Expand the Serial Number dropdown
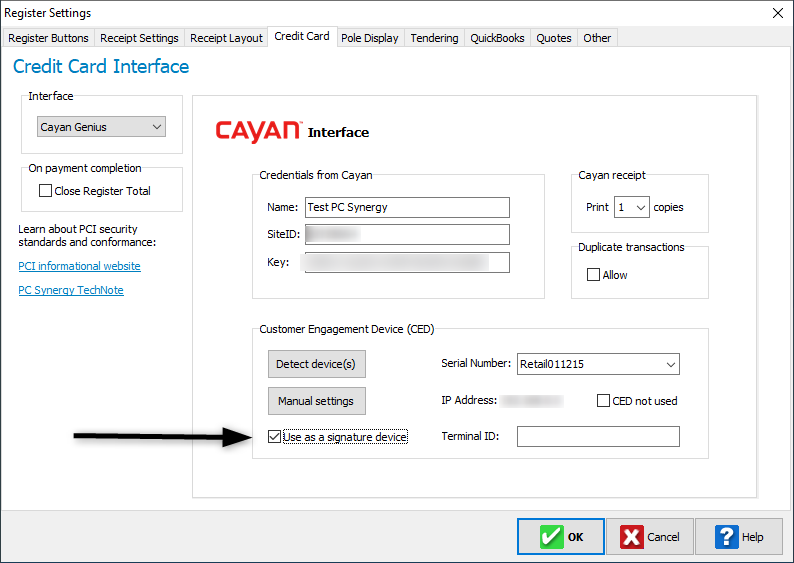The height and width of the screenshot is (563, 794). point(598,364)
